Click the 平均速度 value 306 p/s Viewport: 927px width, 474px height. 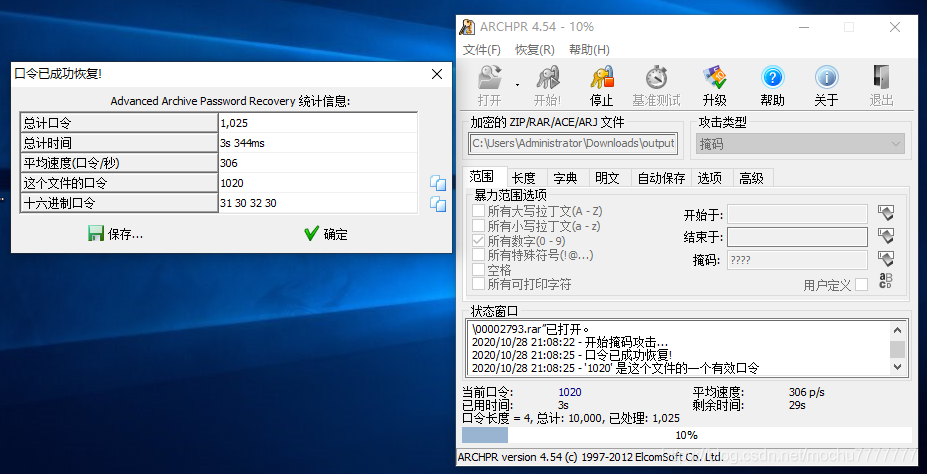point(806,392)
